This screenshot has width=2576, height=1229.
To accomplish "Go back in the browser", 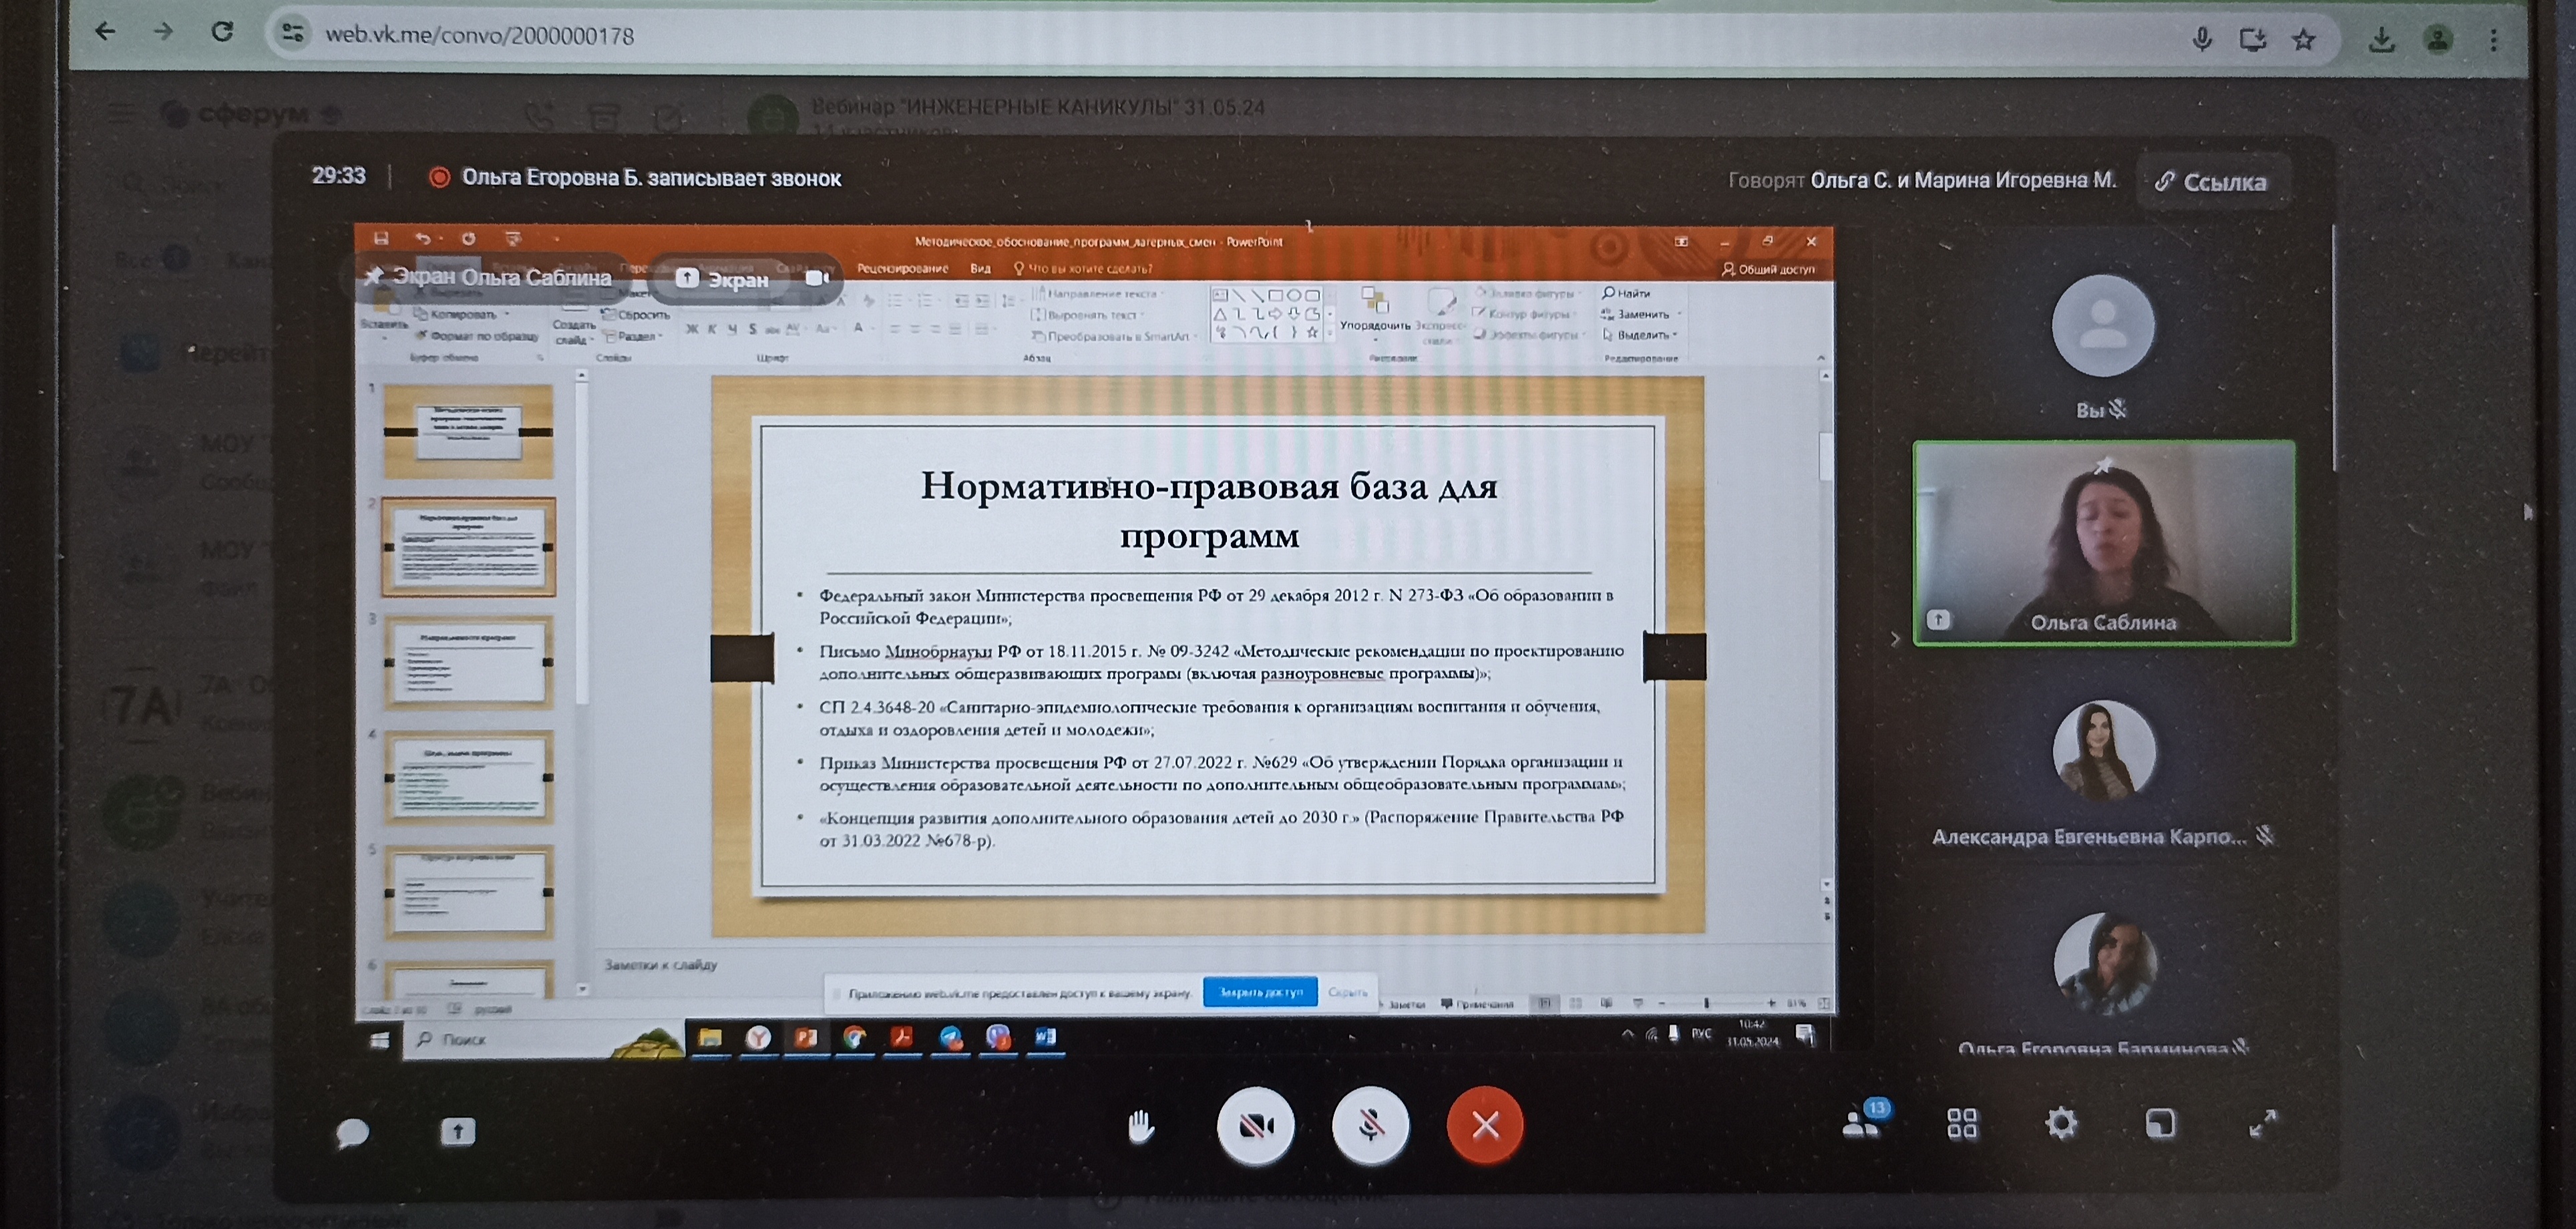I will 105,32.
